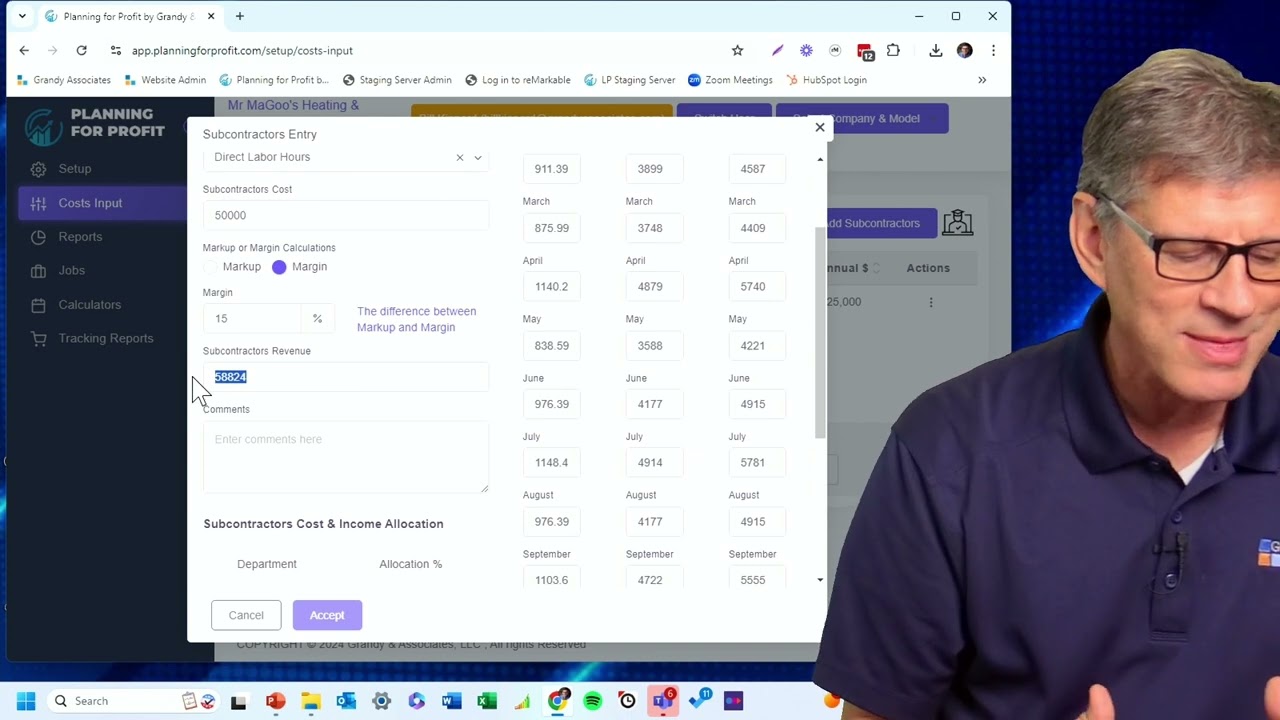Go back with the browser back arrow
Viewport: 1280px width, 720px height.
[x=24, y=51]
